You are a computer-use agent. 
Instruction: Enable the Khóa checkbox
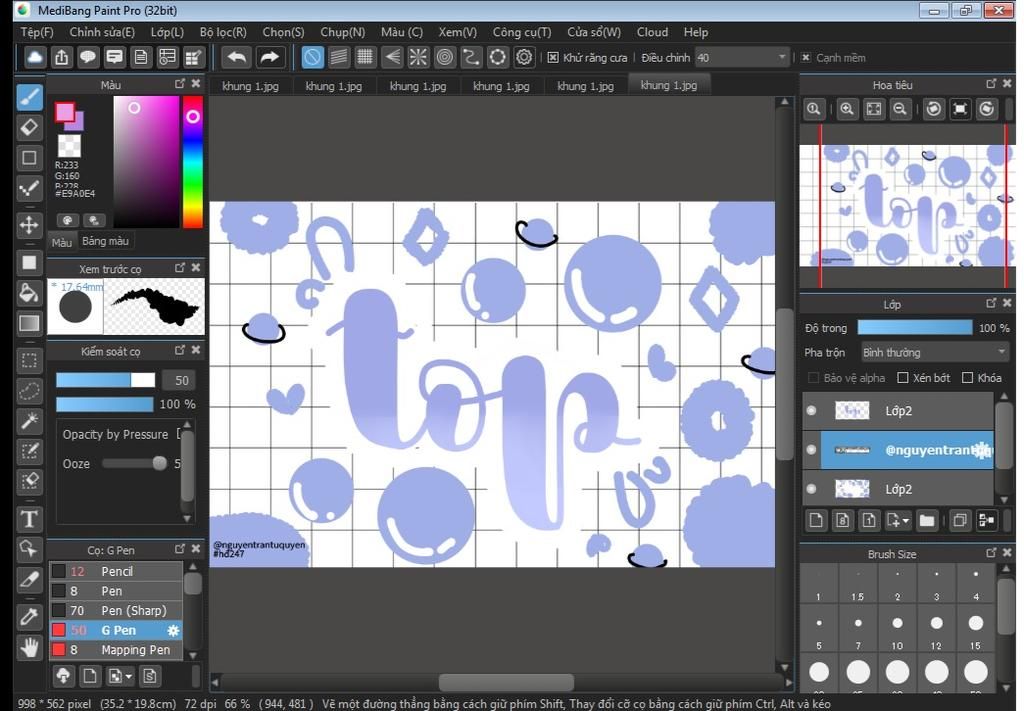click(968, 377)
